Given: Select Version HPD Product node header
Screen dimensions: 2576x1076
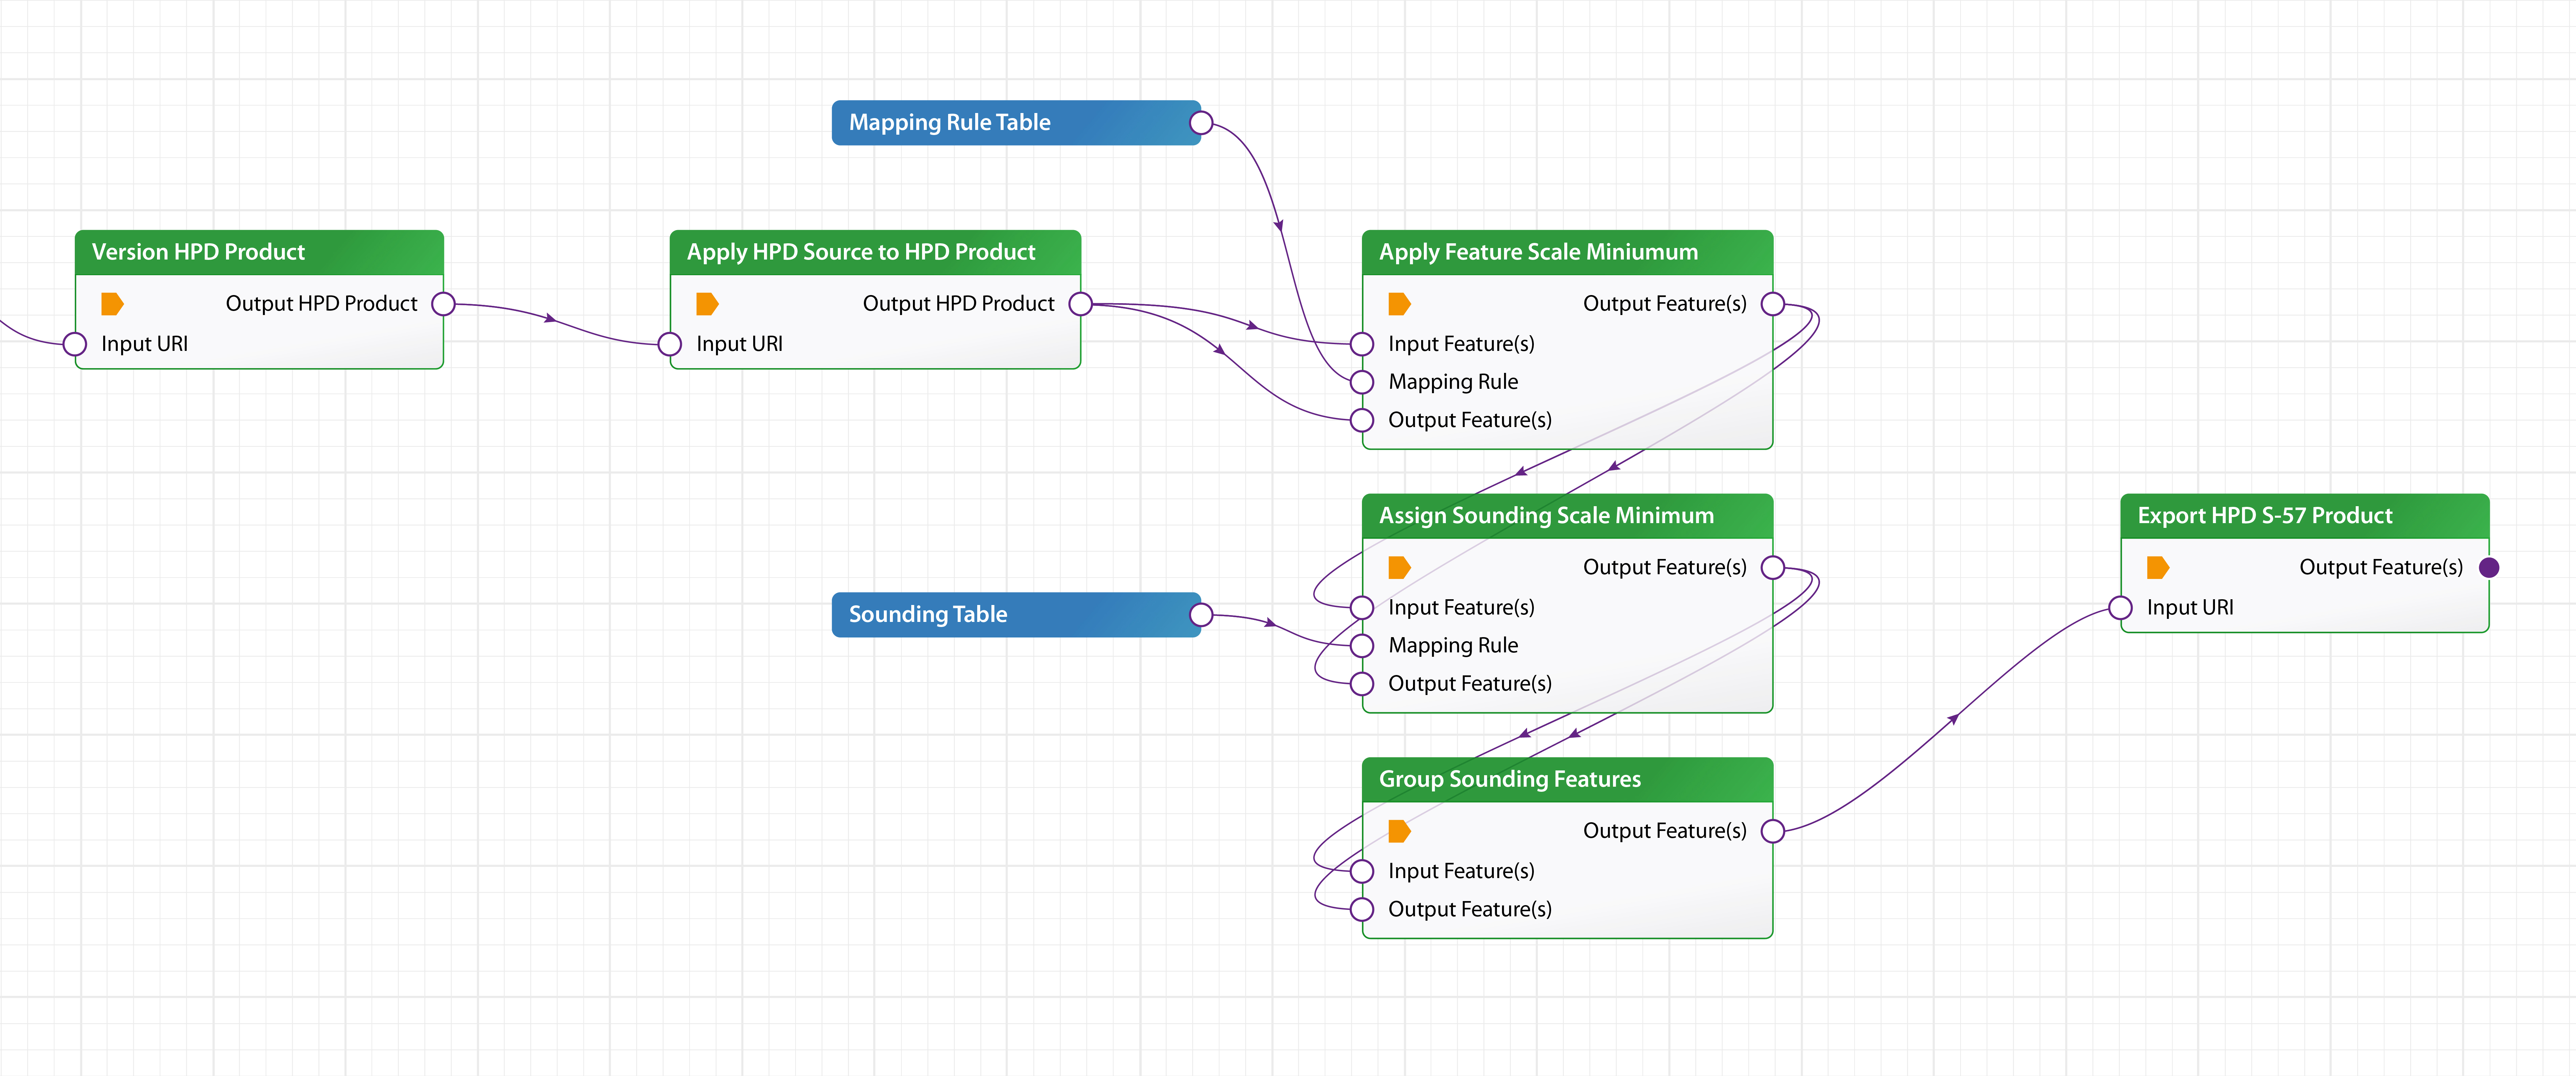Looking at the screenshot, I should point(259,252).
